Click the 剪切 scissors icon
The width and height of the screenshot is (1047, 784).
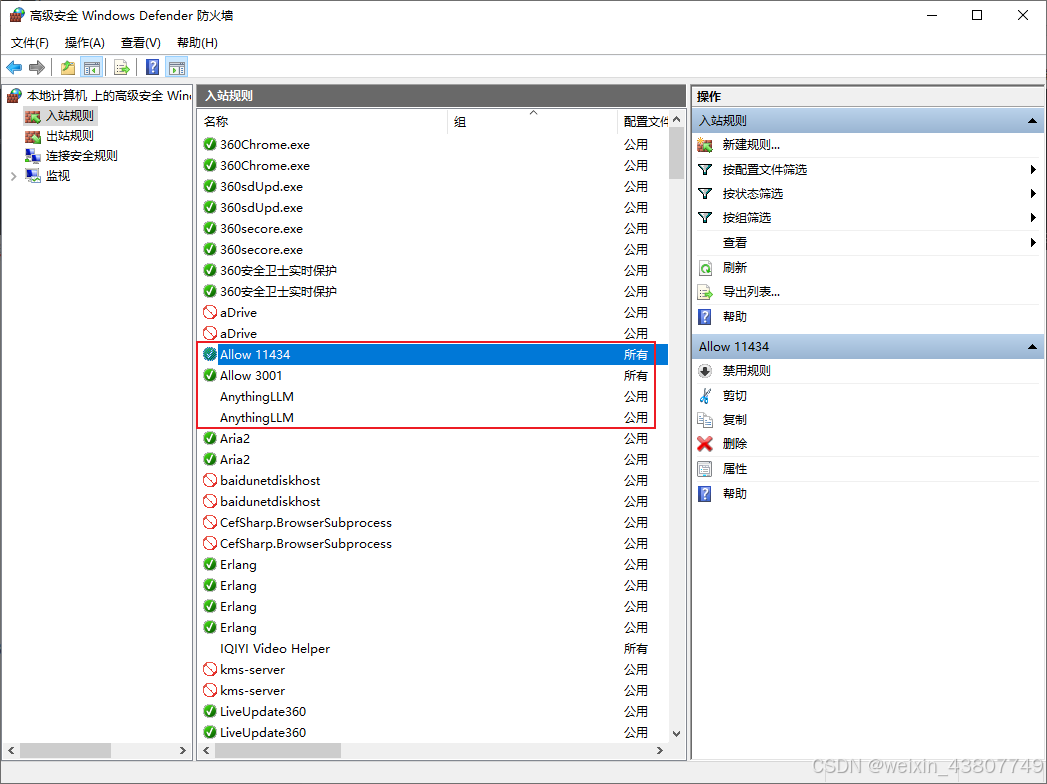(x=705, y=396)
